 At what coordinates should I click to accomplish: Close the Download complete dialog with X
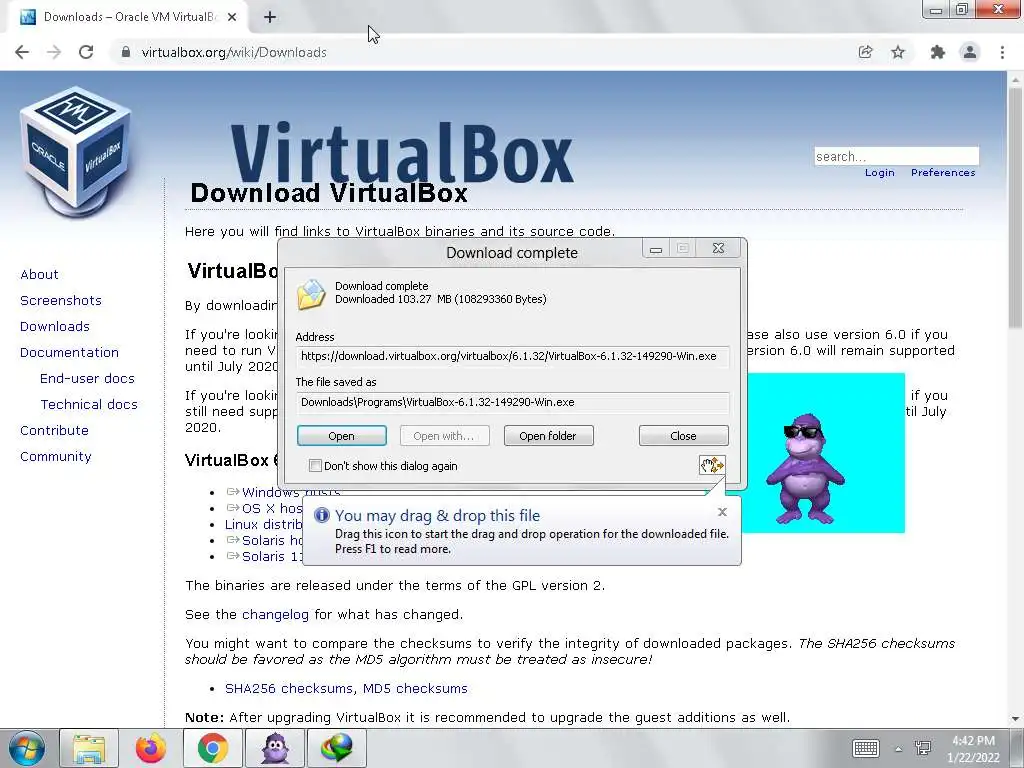pyautogui.click(x=718, y=248)
